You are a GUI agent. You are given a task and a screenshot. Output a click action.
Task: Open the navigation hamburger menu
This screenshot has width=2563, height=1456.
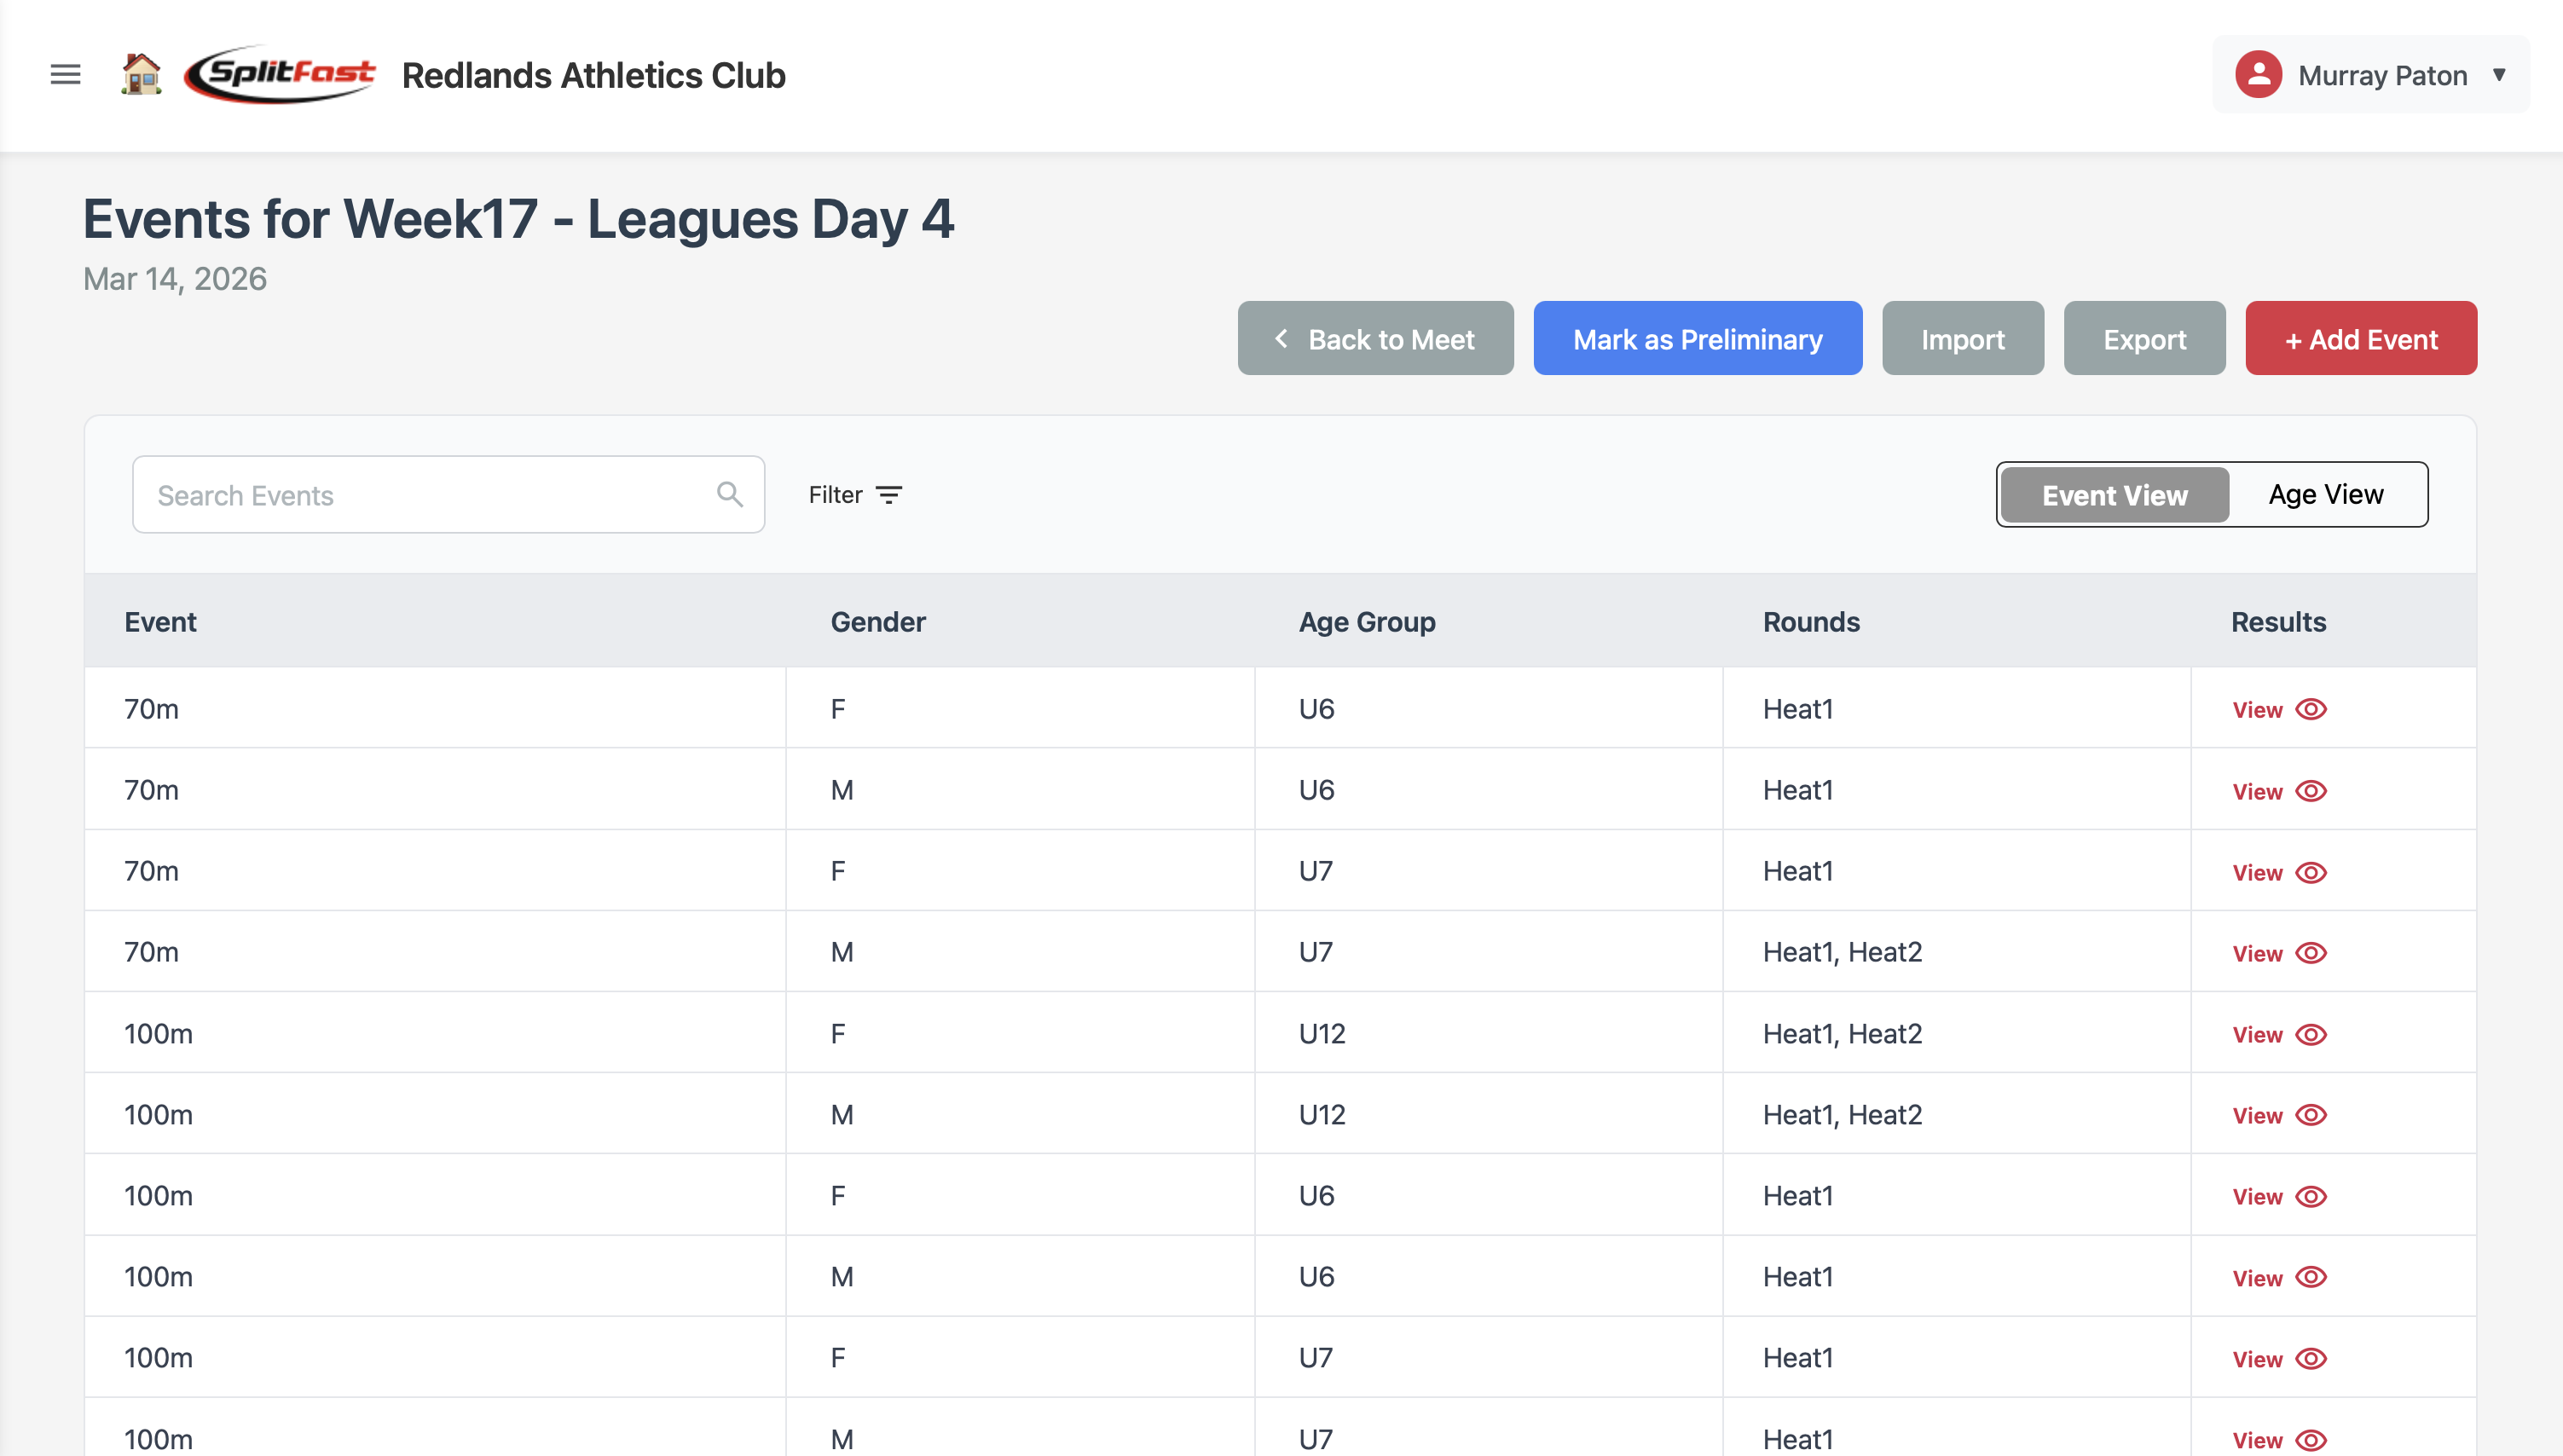tap(64, 74)
